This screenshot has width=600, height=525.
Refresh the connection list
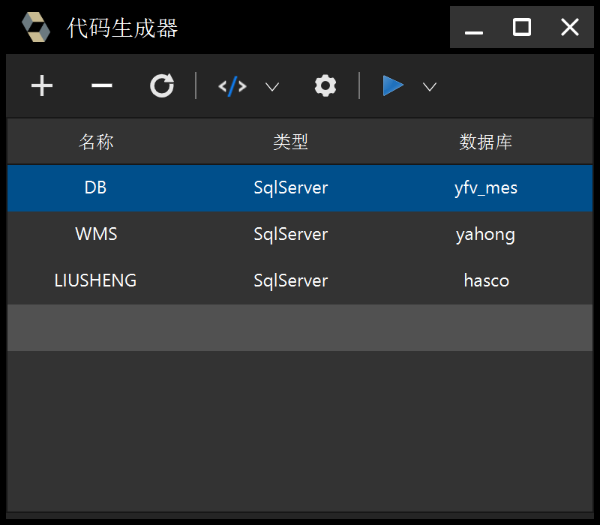[162, 86]
